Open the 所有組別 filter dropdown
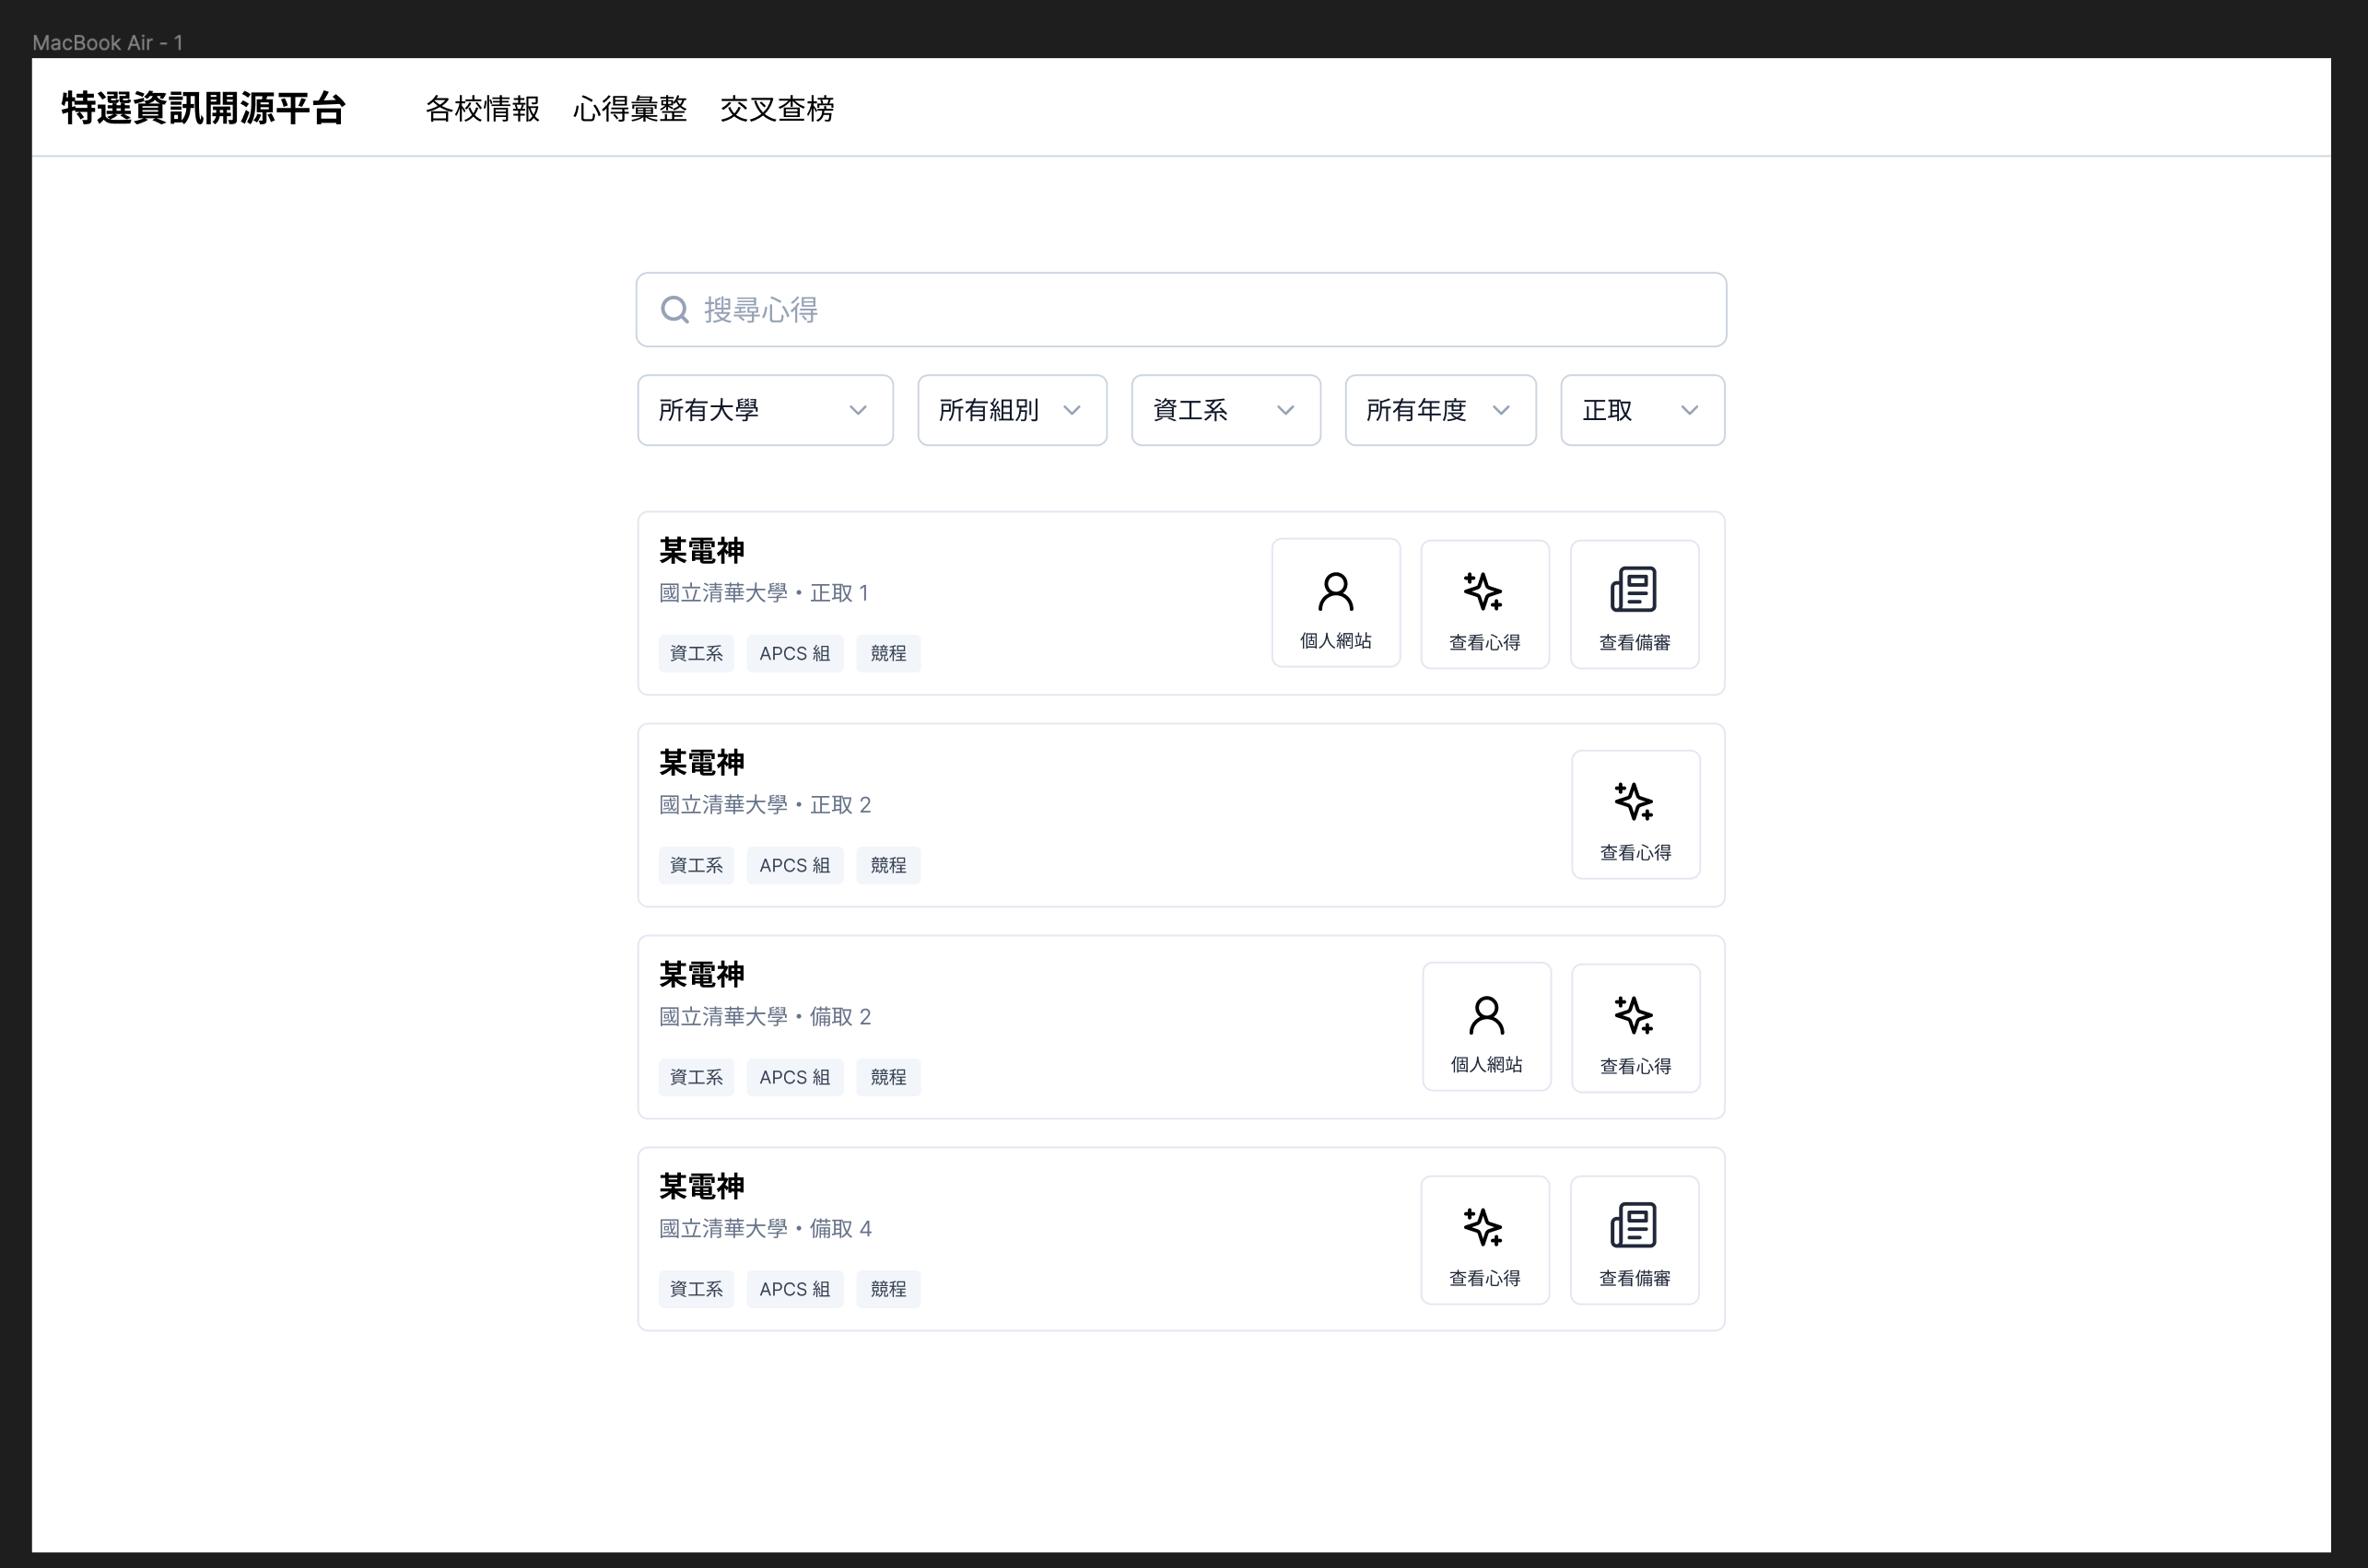Image resolution: width=2368 pixels, height=1568 pixels. click(x=1011, y=410)
